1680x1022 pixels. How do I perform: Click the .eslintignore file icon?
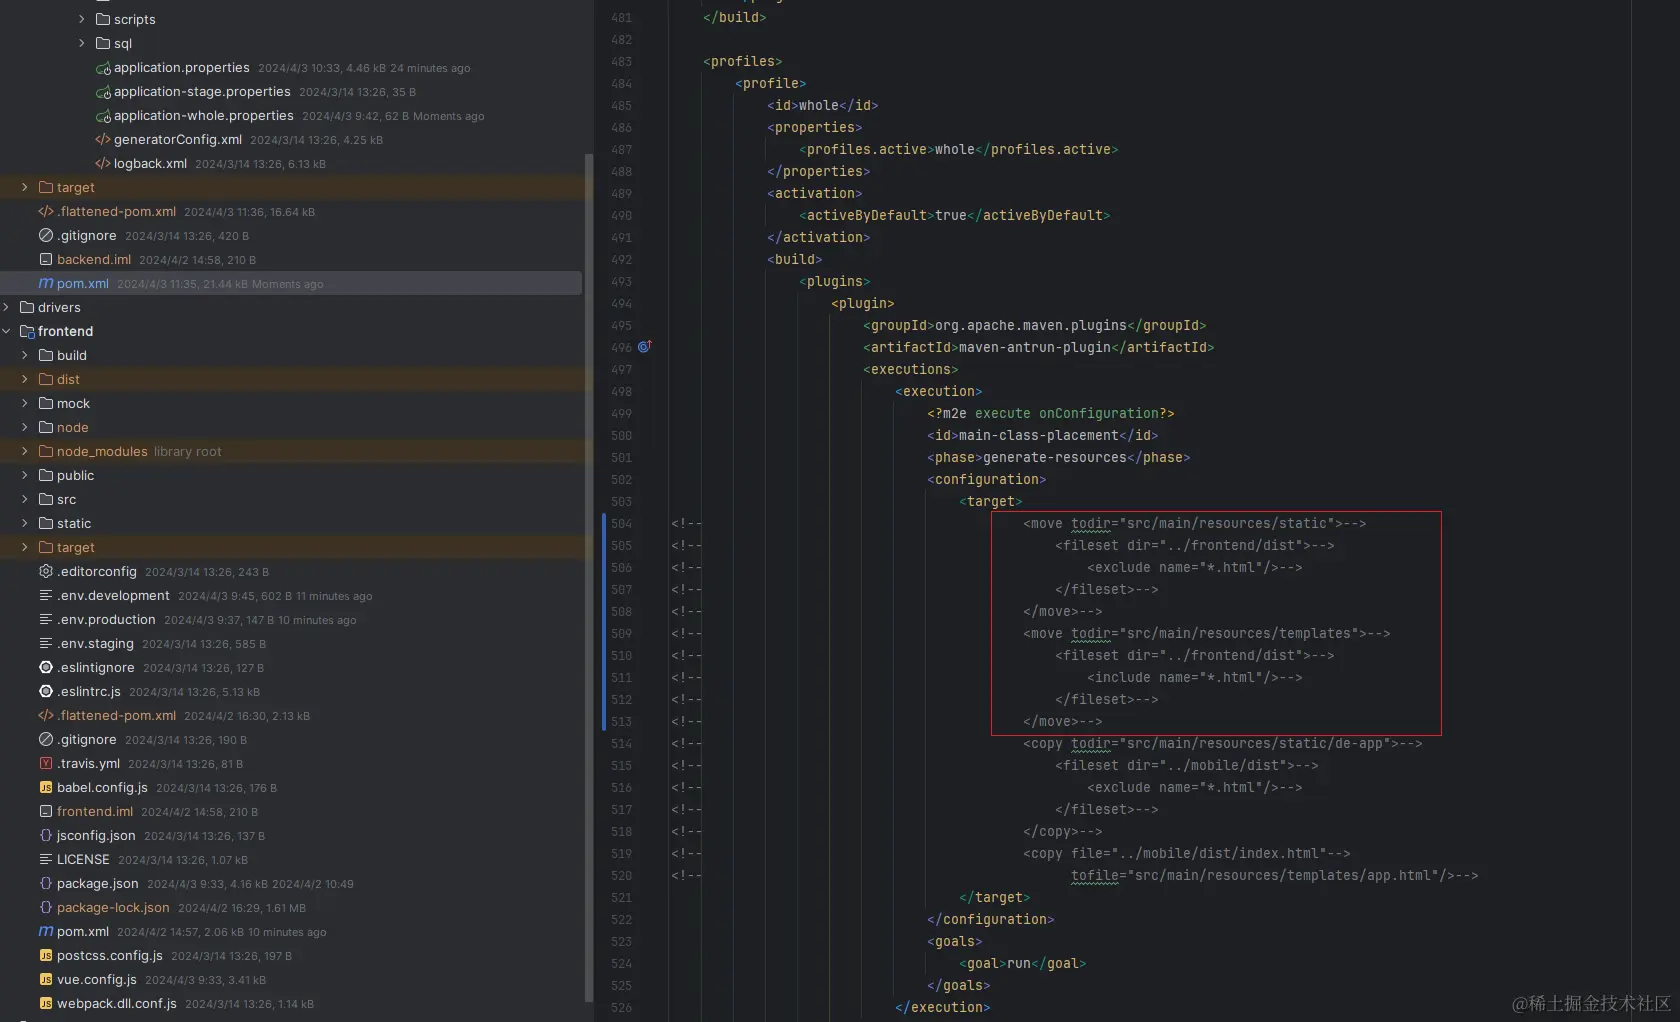(x=46, y=668)
